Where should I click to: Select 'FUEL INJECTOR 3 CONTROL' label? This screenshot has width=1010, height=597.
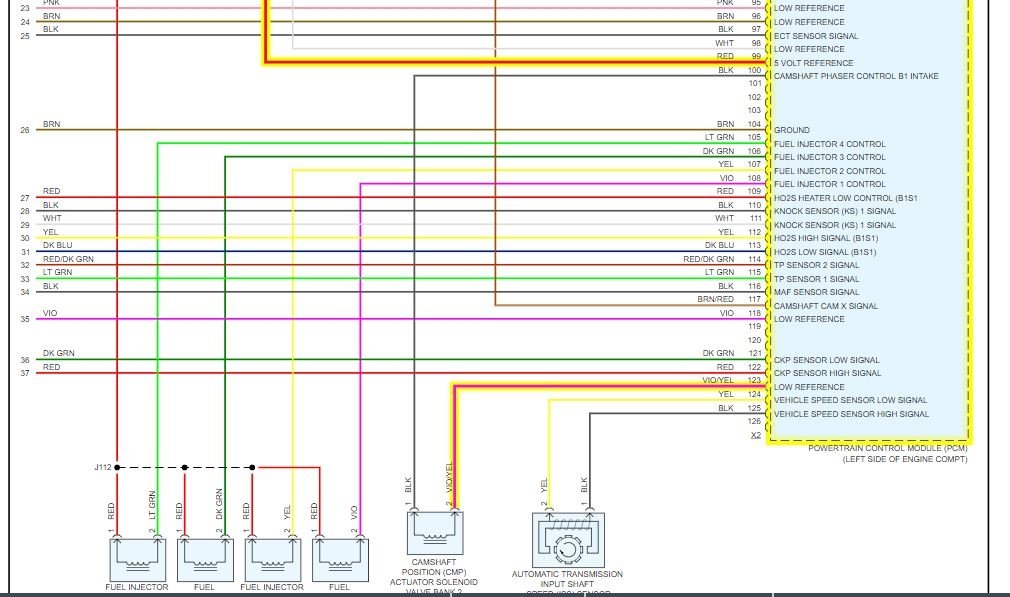click(x=829, y=157)
